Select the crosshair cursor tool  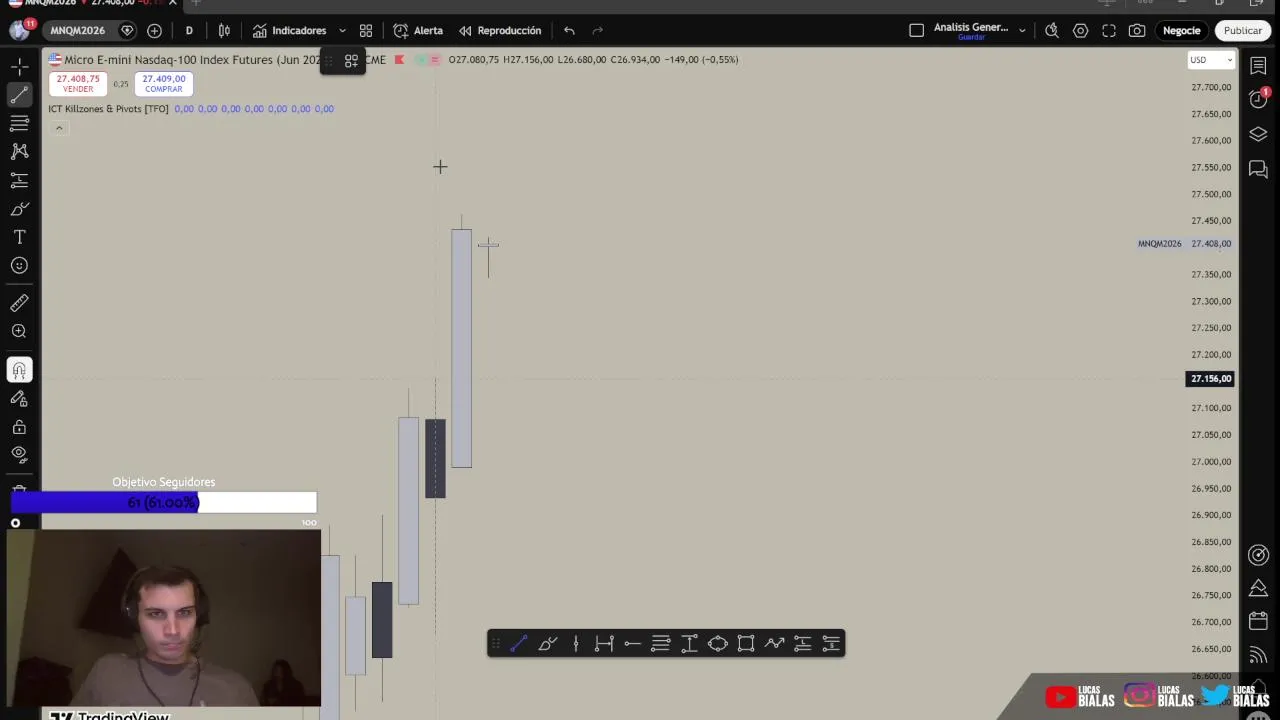tap(19, 67)
